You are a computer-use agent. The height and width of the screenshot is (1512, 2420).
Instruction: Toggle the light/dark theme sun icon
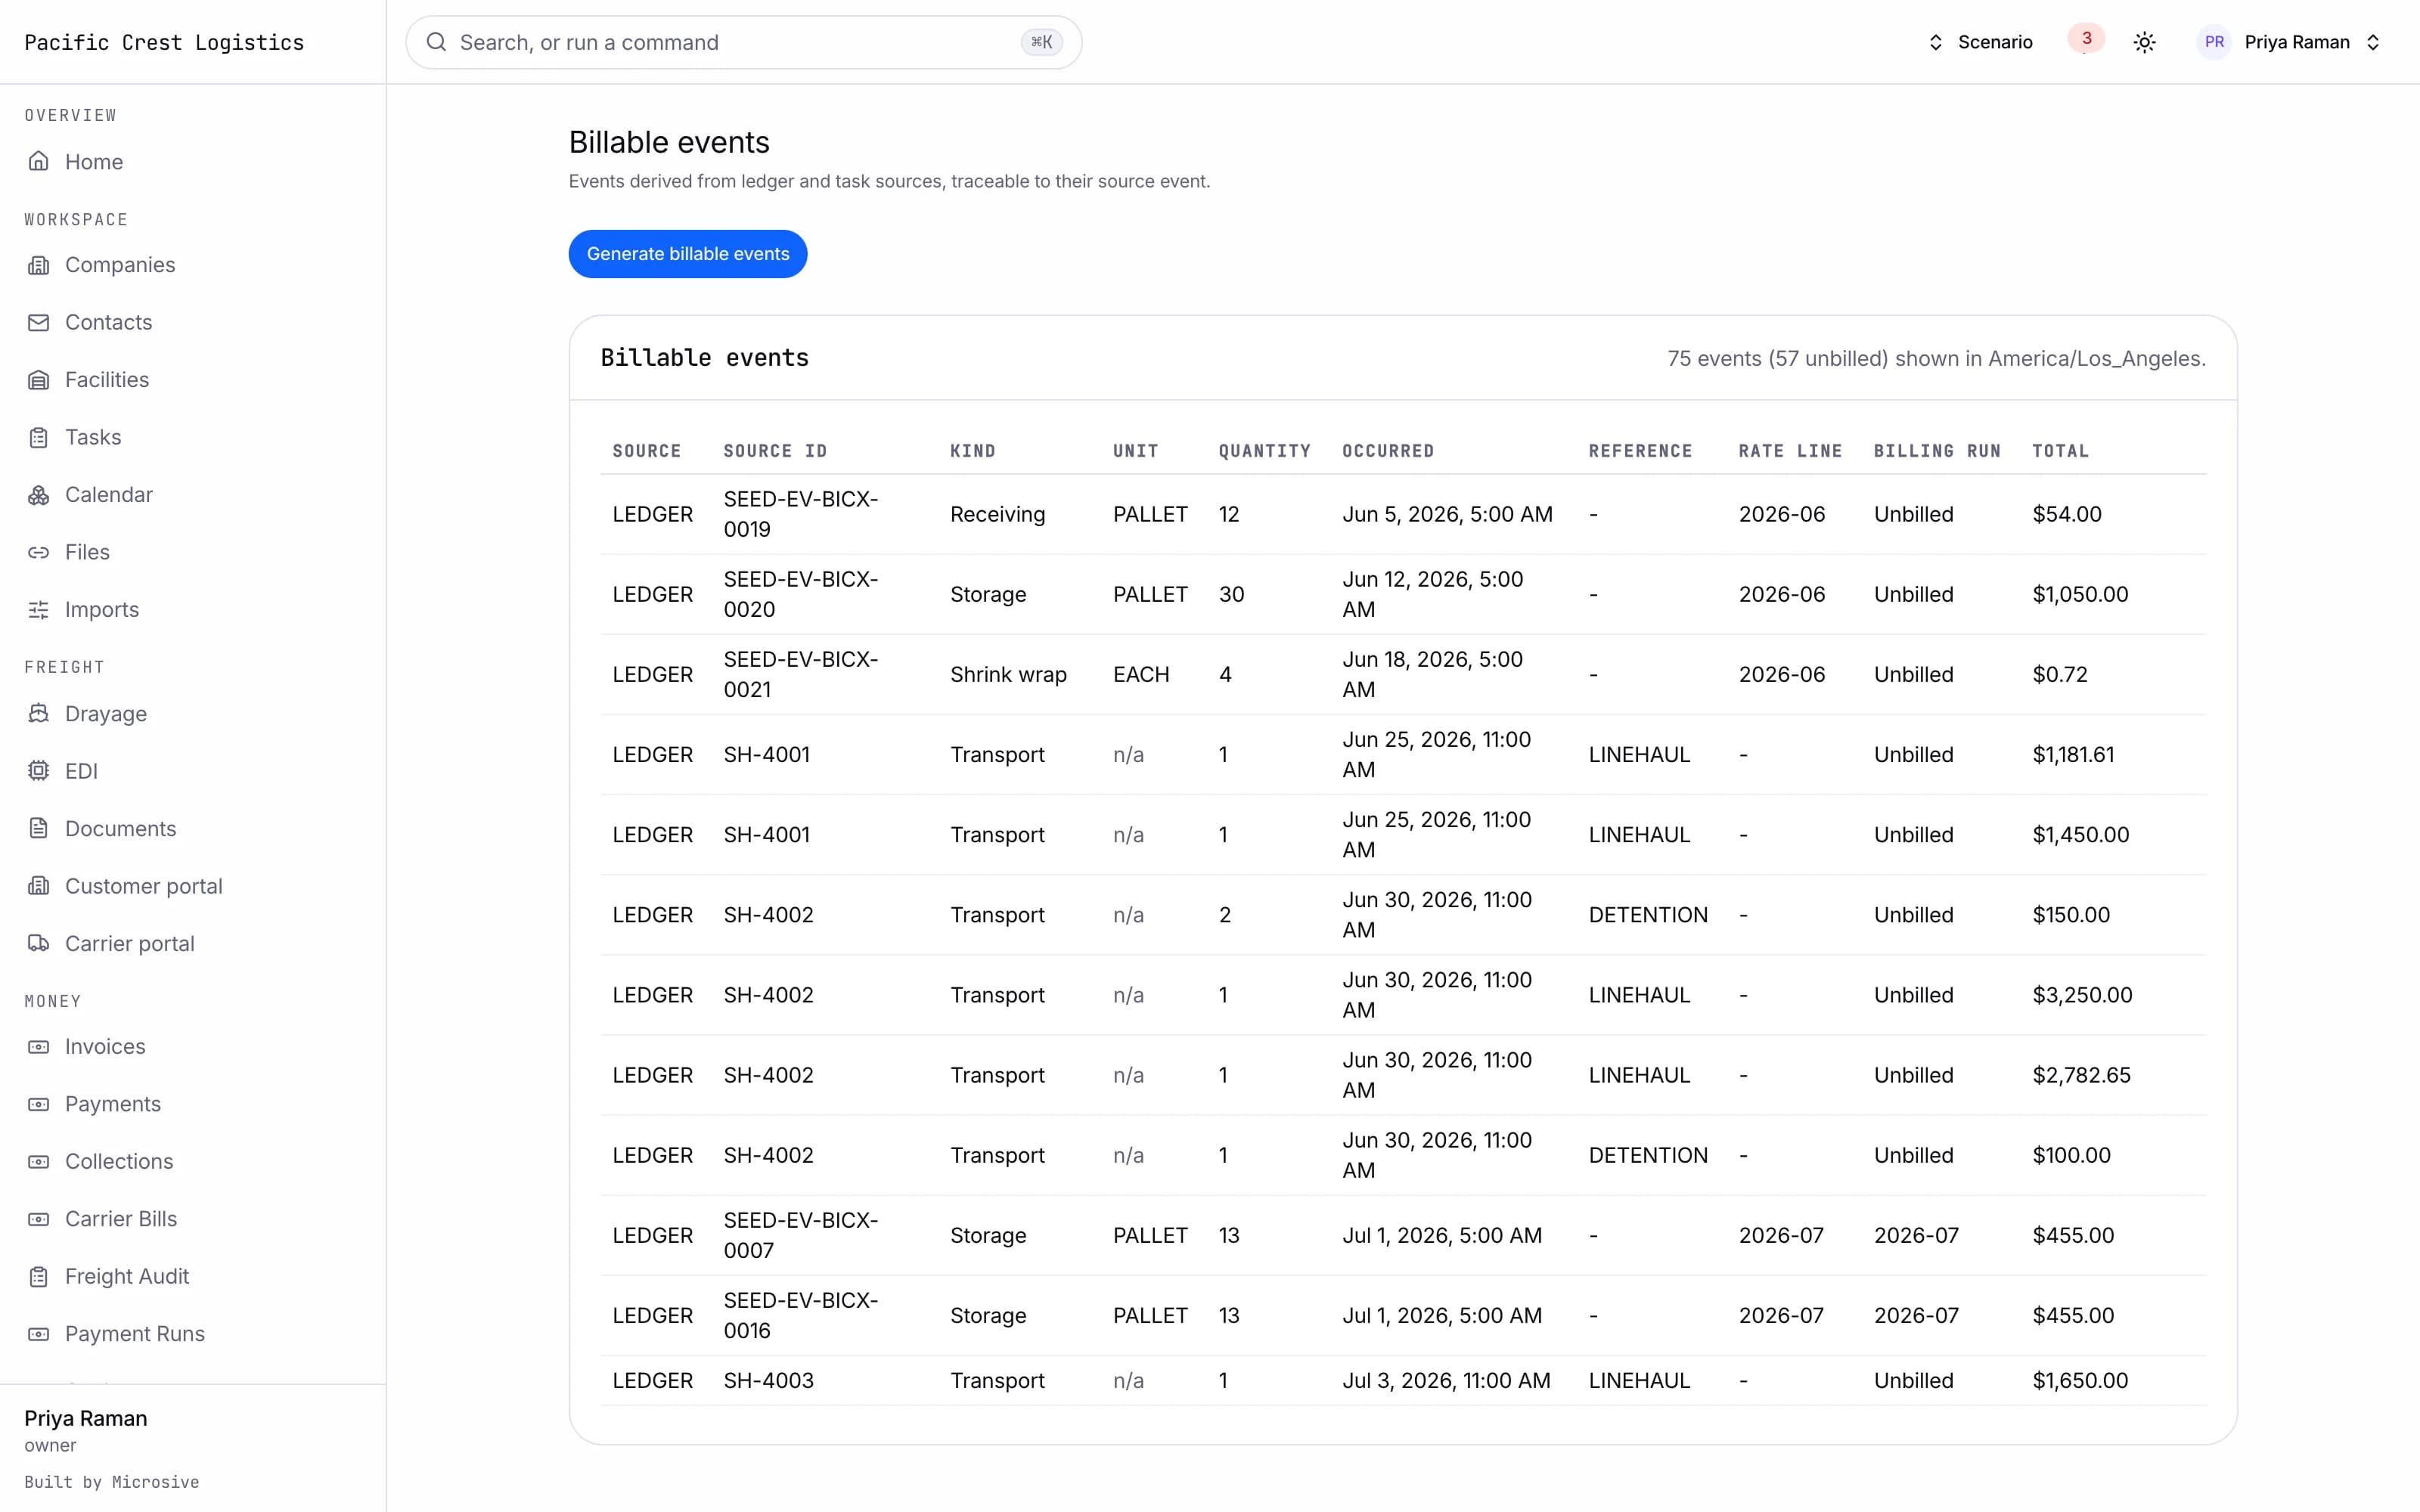tap(2144, 42)
